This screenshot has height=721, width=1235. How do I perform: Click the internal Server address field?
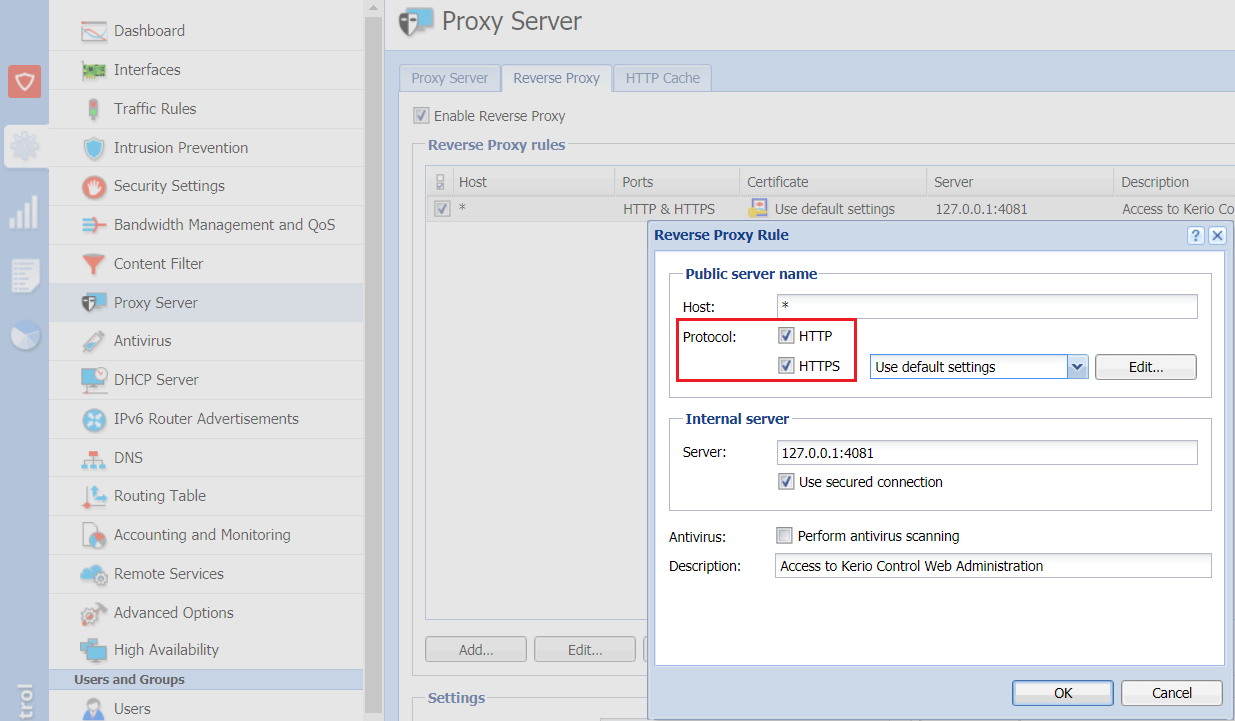(x=987, y=453)
